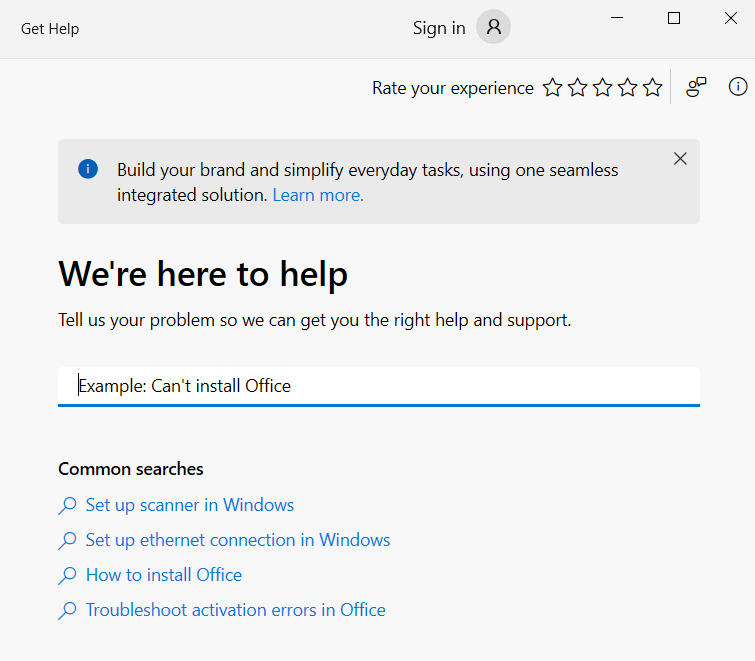Click the blue info icon in the banner
Viewport: 755px width, 661px height.
point(88,169)
